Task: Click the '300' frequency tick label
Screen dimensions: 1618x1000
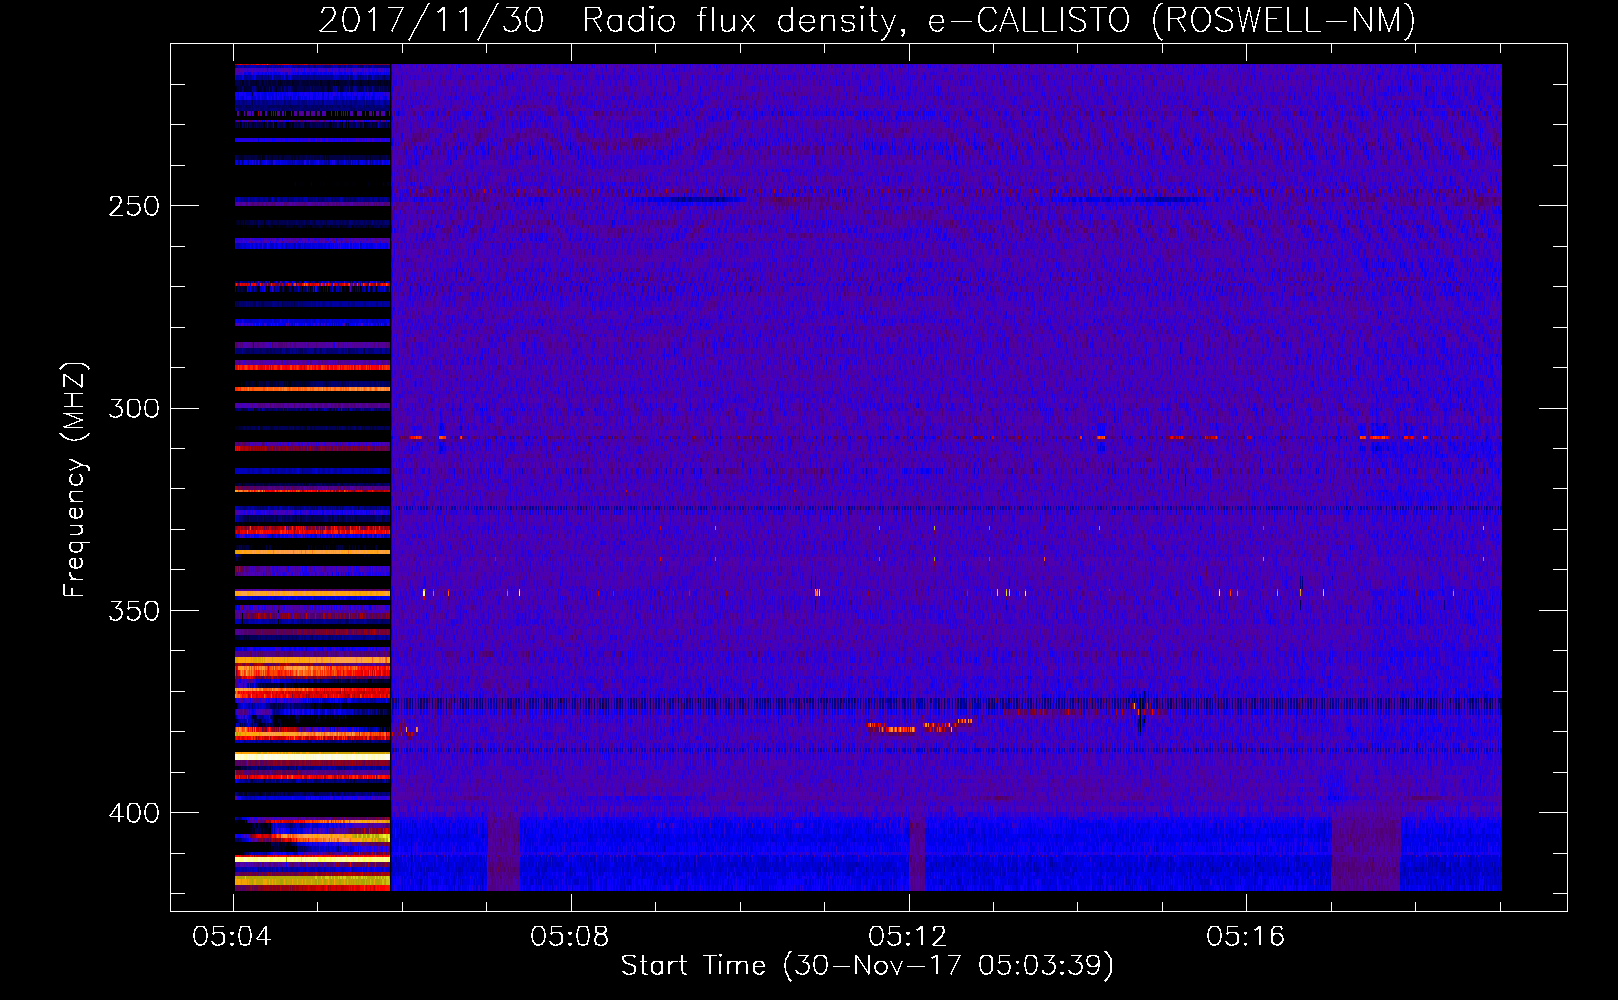Action: click(134, 408)
